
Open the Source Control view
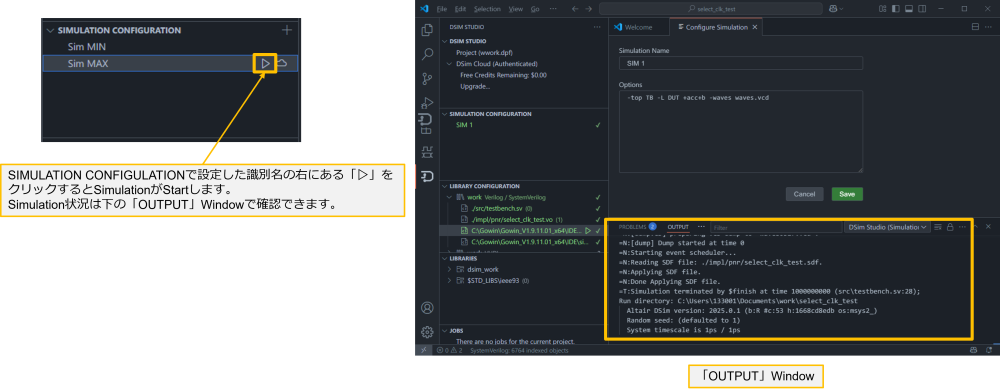coord(428,78)
